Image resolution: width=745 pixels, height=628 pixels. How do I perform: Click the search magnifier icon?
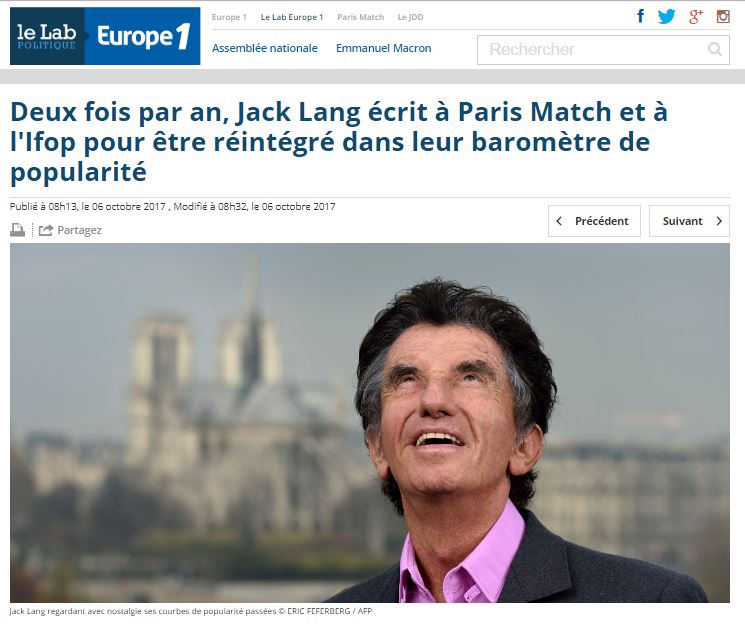point(715,49)
